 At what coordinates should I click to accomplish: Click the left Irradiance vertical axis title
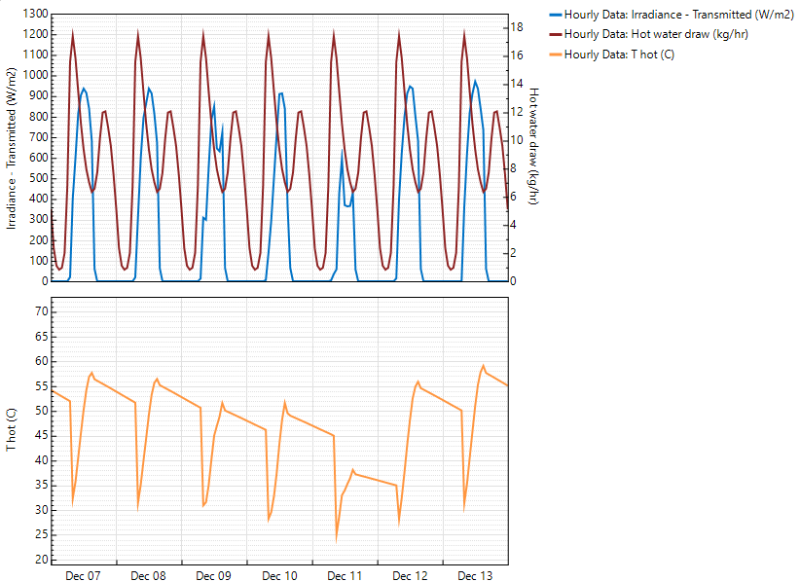click(x=13, y=148)
